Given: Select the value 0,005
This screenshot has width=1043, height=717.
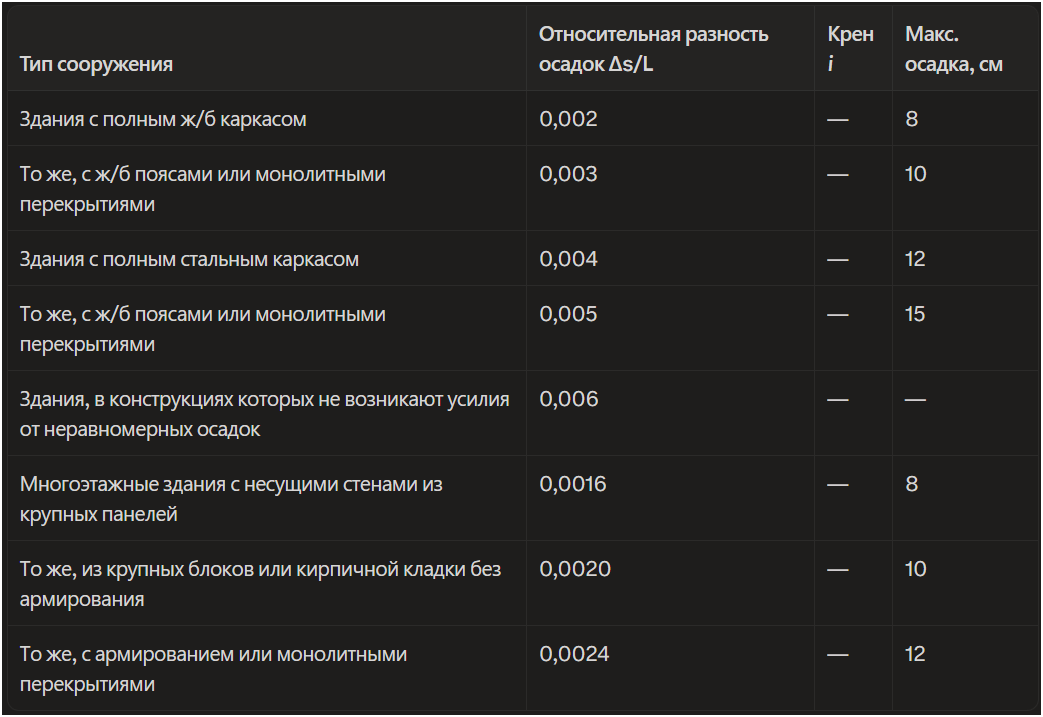Looking at the screenshot, I should pos(568,314).
